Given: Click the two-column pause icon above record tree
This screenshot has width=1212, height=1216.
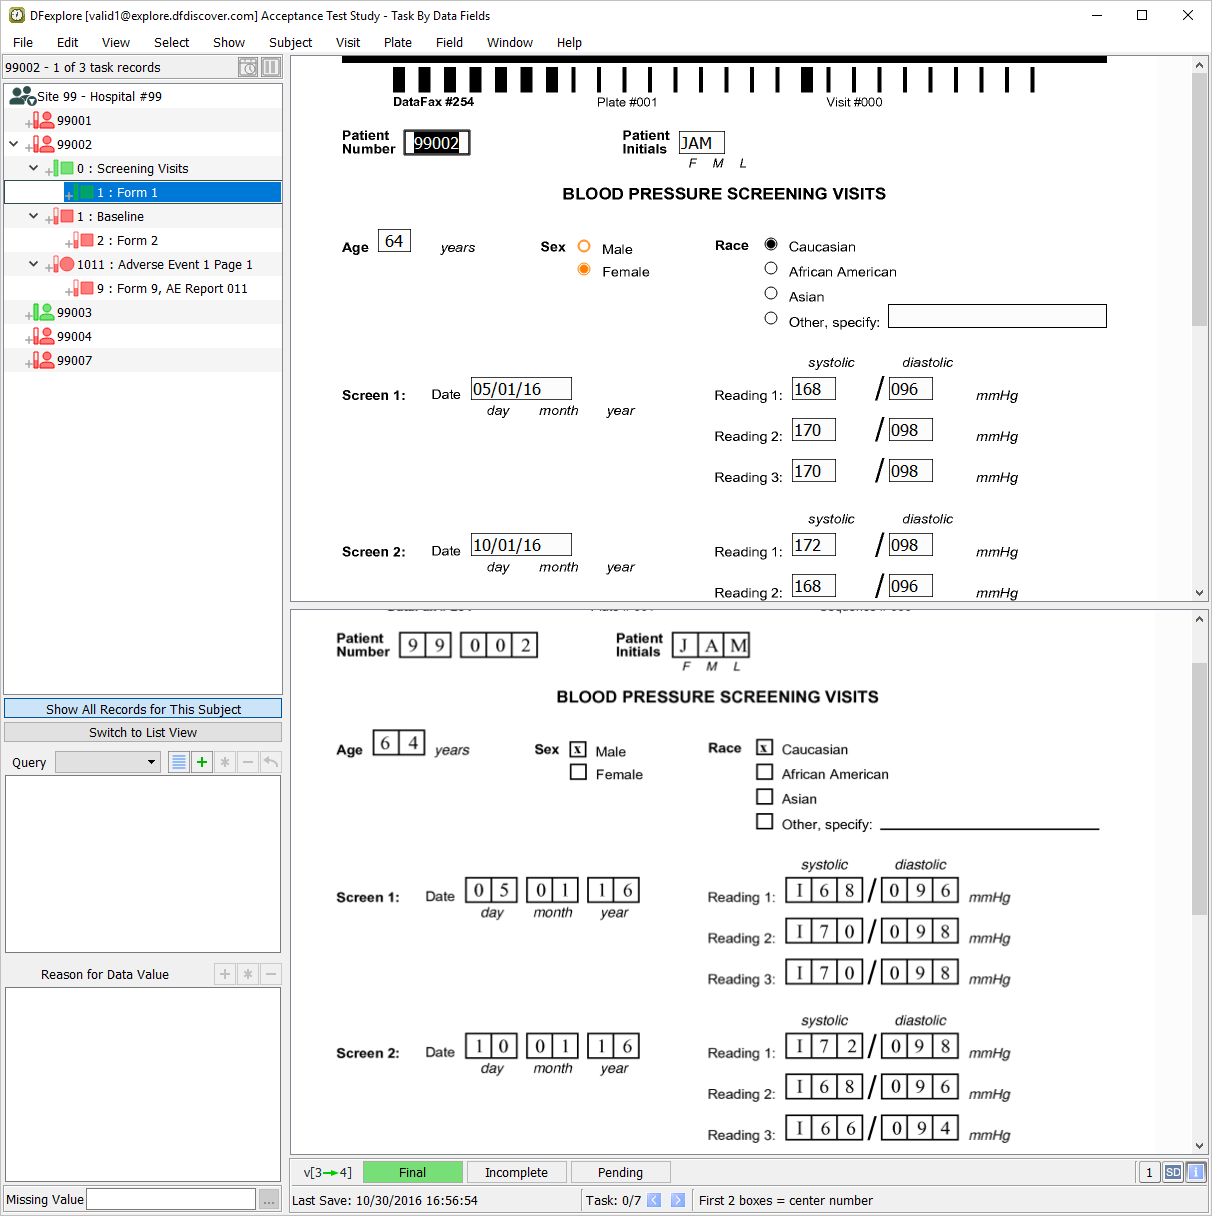Looking at the screenshot, I should click(x=271, y=67).
